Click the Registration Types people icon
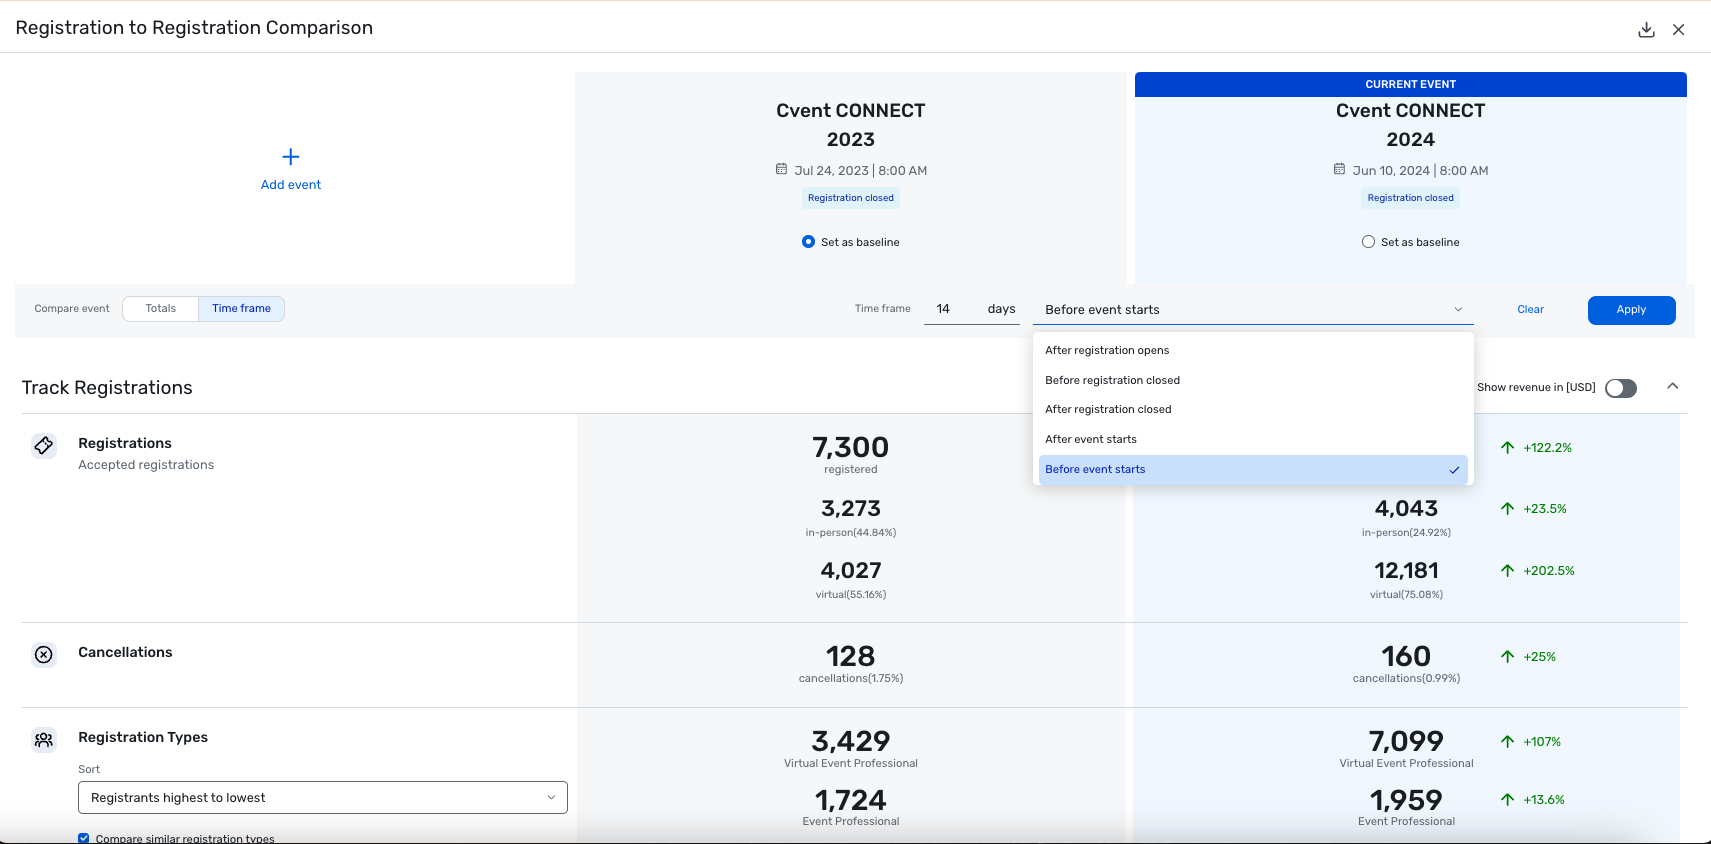The height and width of the screenshot is (844, 1711). tap(44, 740)
